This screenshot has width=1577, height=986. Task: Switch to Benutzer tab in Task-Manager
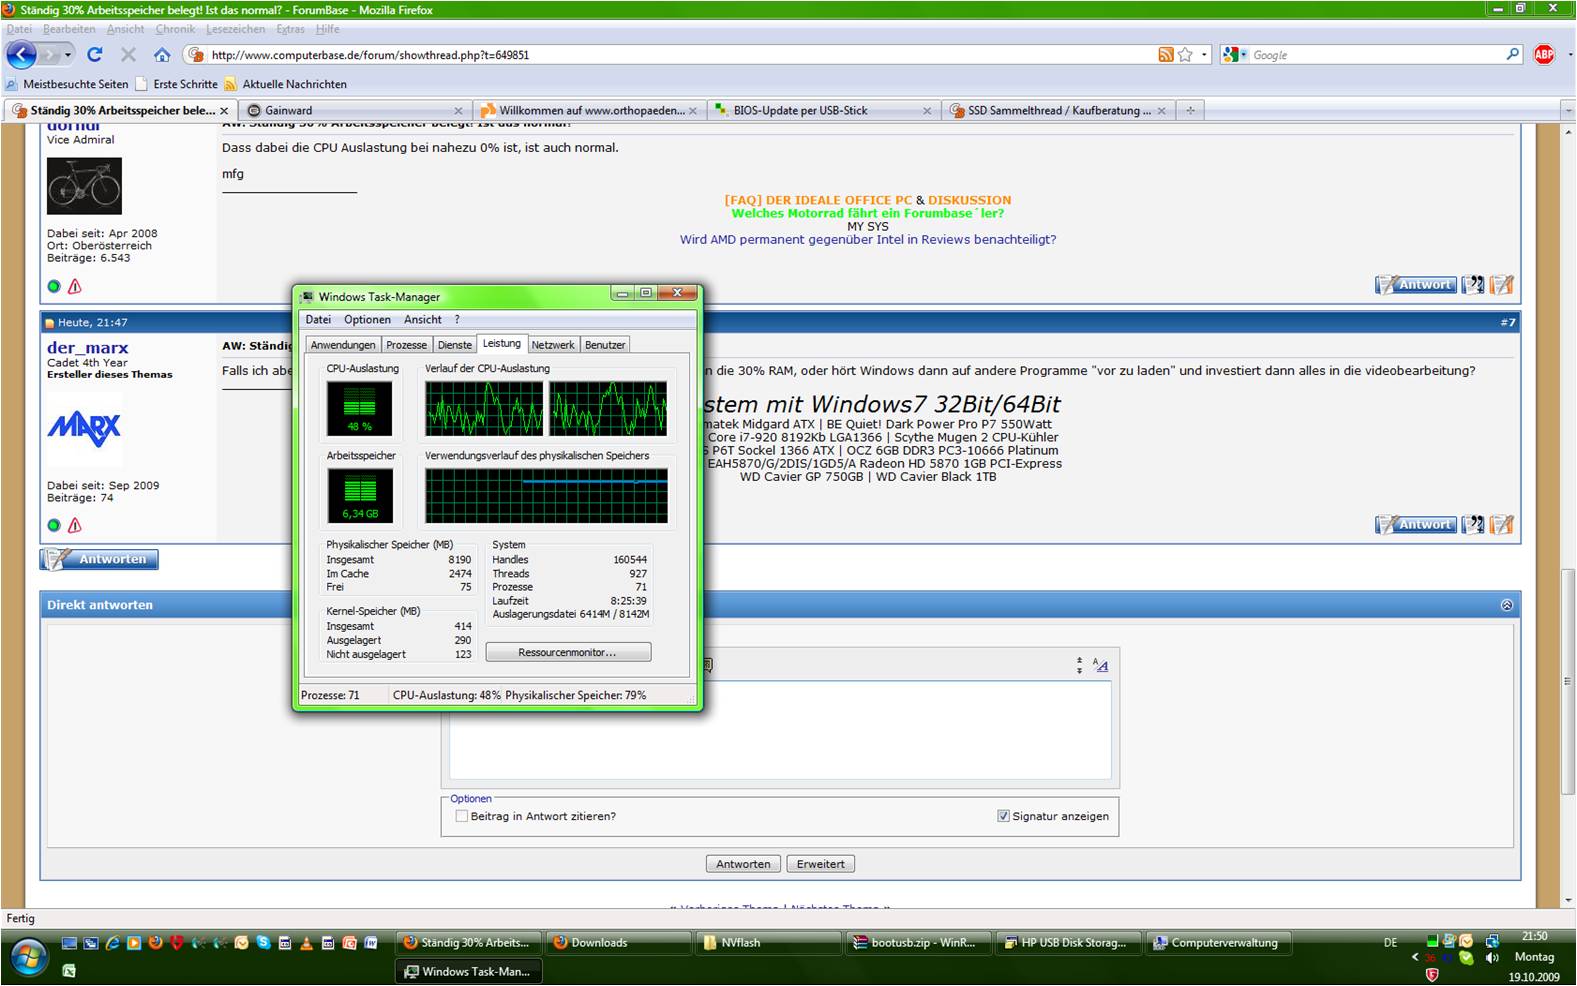[x=605, y=345]
